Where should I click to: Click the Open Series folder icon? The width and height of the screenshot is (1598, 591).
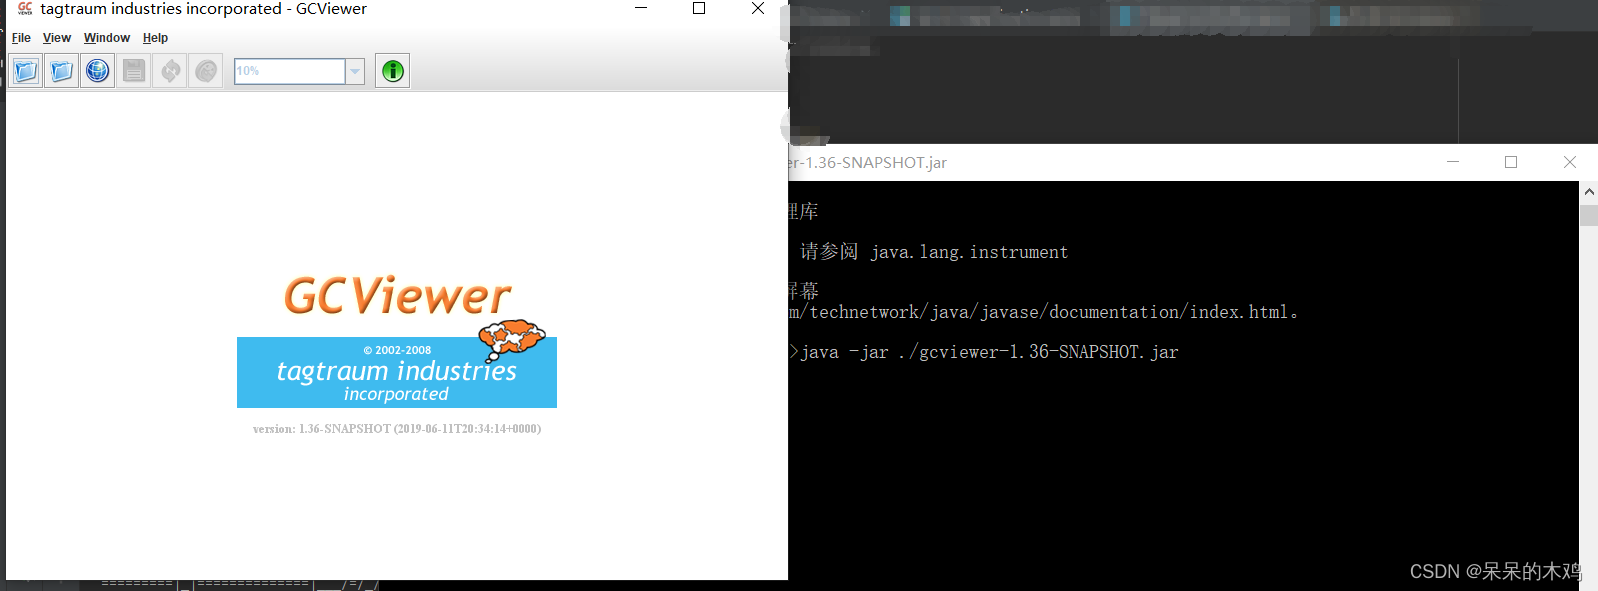(x=62, y=71)
